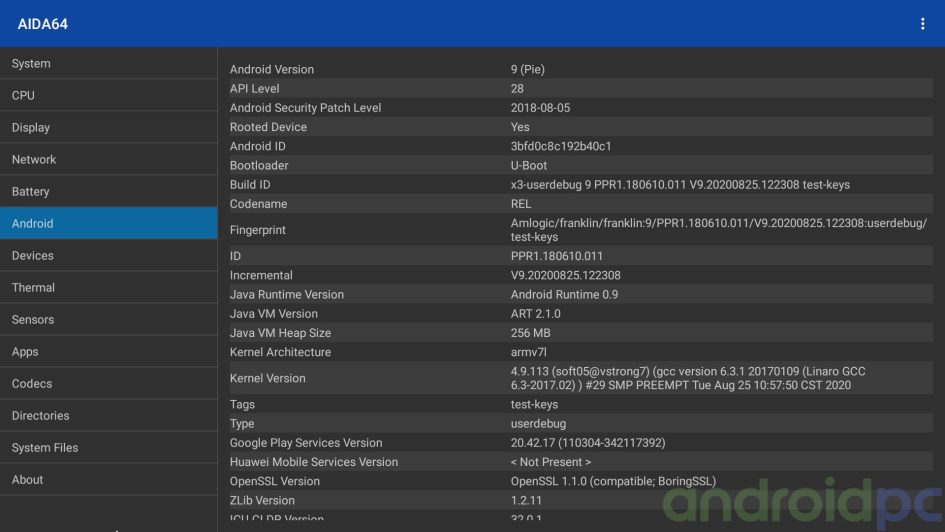Click the Java Runtime Version row
The image size is (945, 532).
click(x=581, y=295)
